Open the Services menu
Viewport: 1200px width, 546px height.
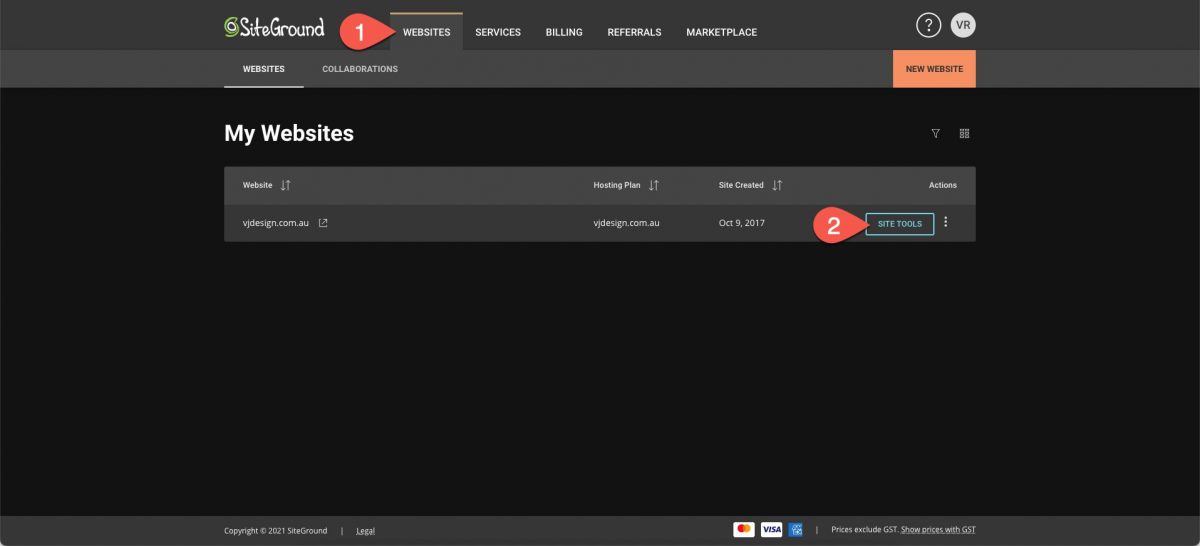(x=498, y=32)
